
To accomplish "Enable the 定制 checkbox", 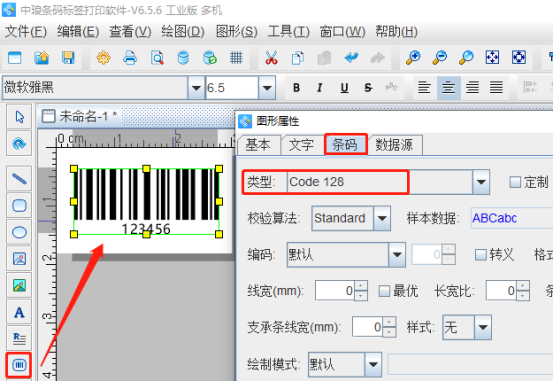I will 515,182.
